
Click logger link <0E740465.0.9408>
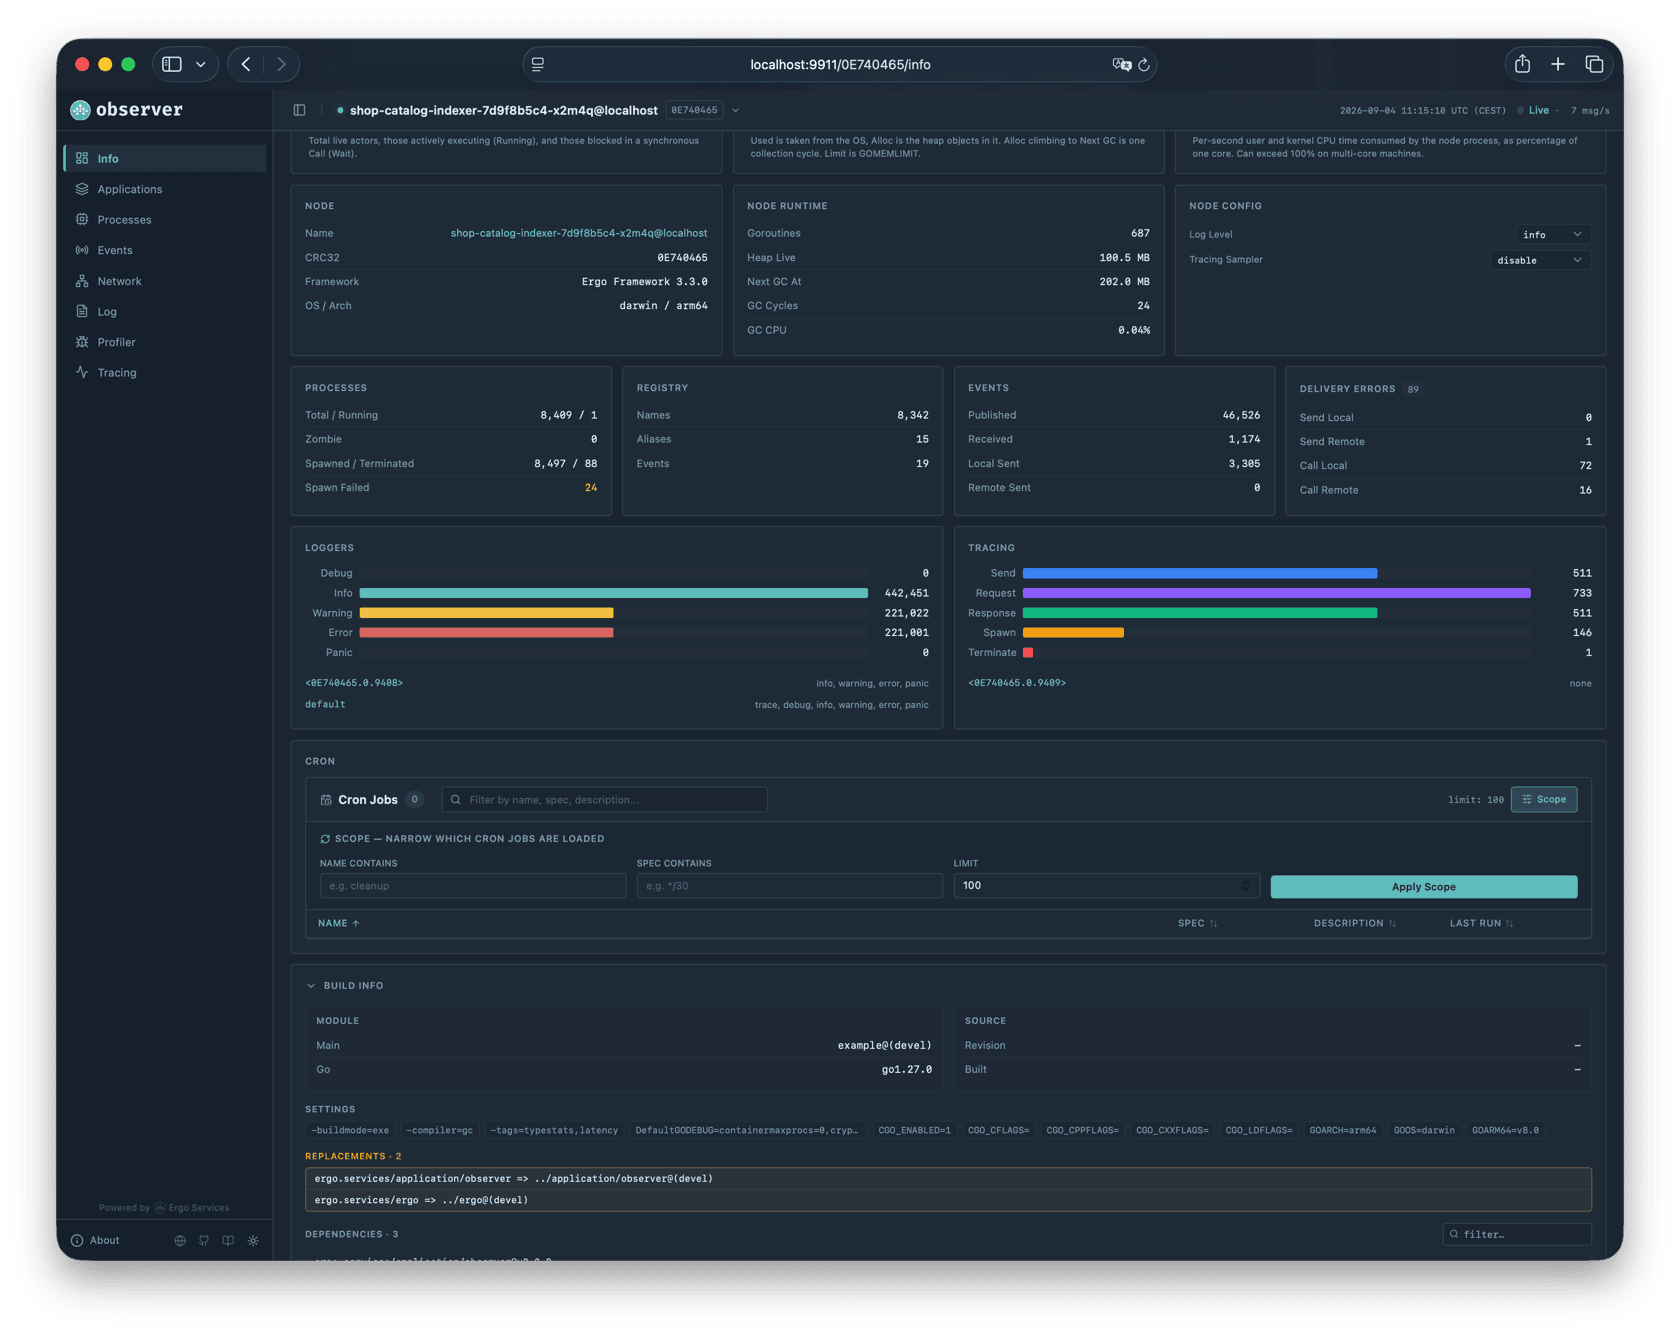click(x=354, y=683)
